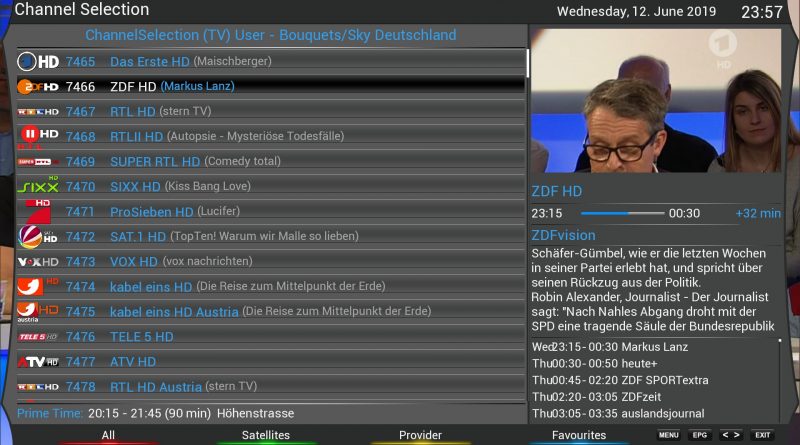Select the Das Erste HD channel name
Viewport: 800px width, 445px height.
[x=149, y=62]
